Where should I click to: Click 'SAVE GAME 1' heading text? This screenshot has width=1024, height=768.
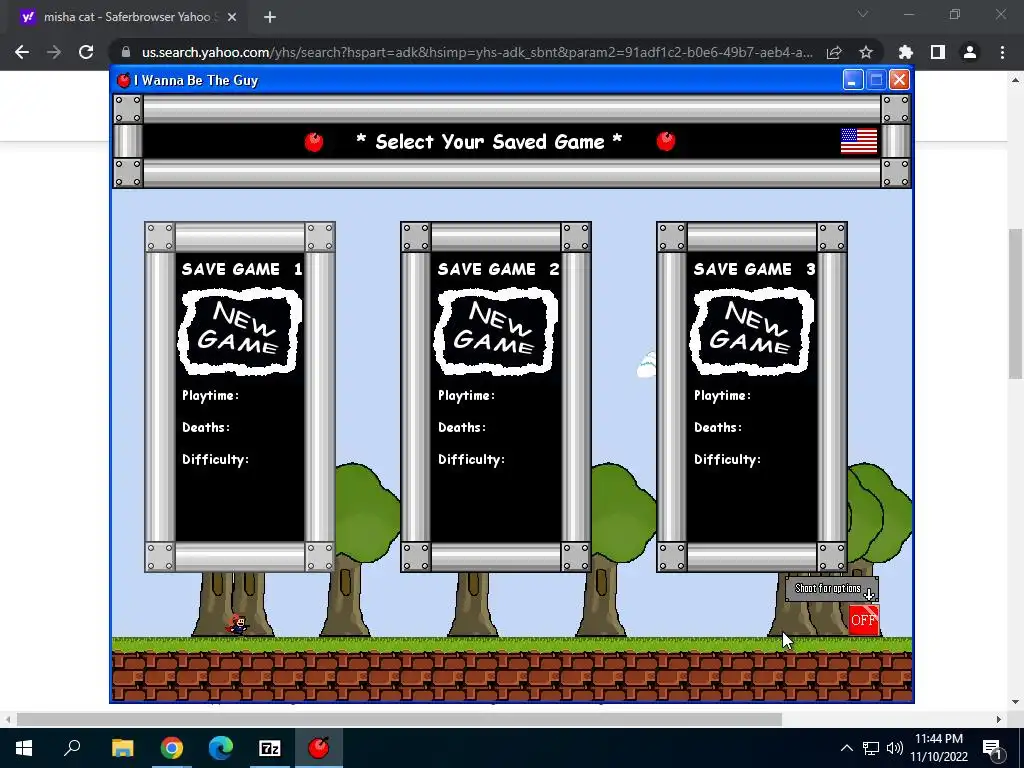point(242,269)
